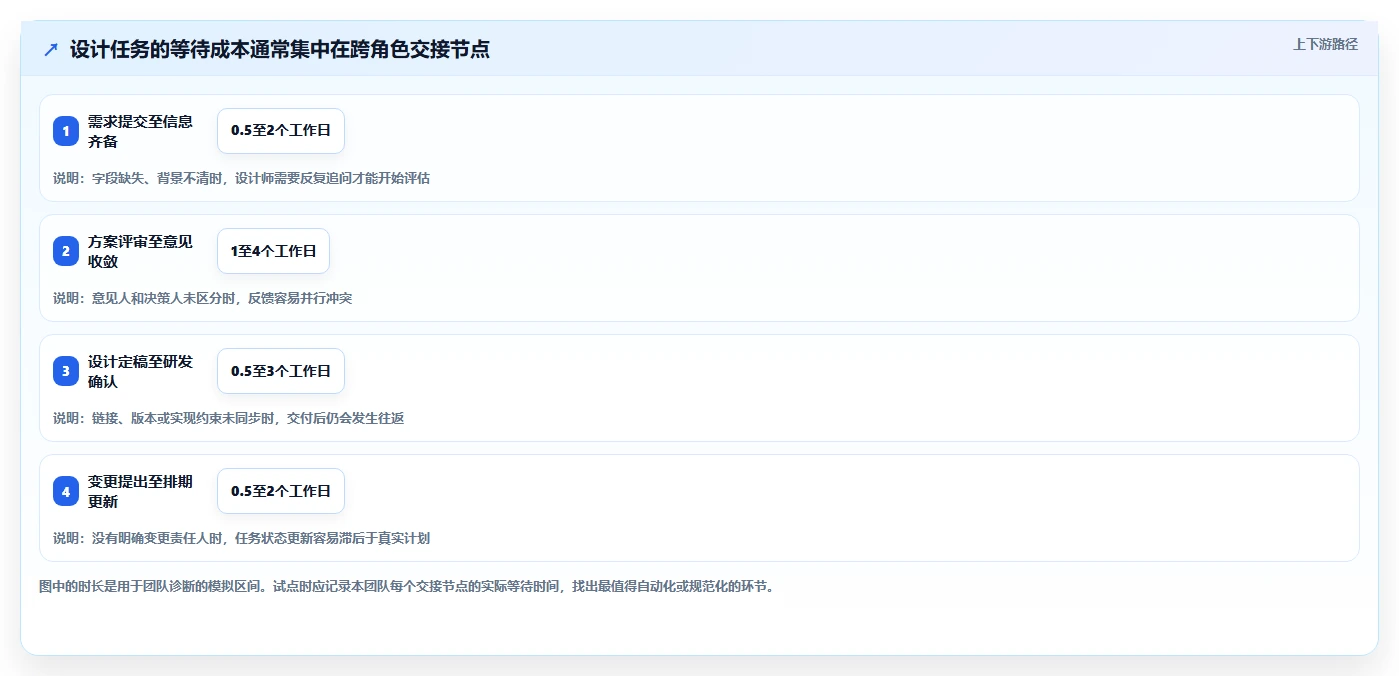This screenshot has height=676, width=1399.
Task: Click the note starting 说明：链接、版本或实现约束未同步时
Action: coord(228,418)
